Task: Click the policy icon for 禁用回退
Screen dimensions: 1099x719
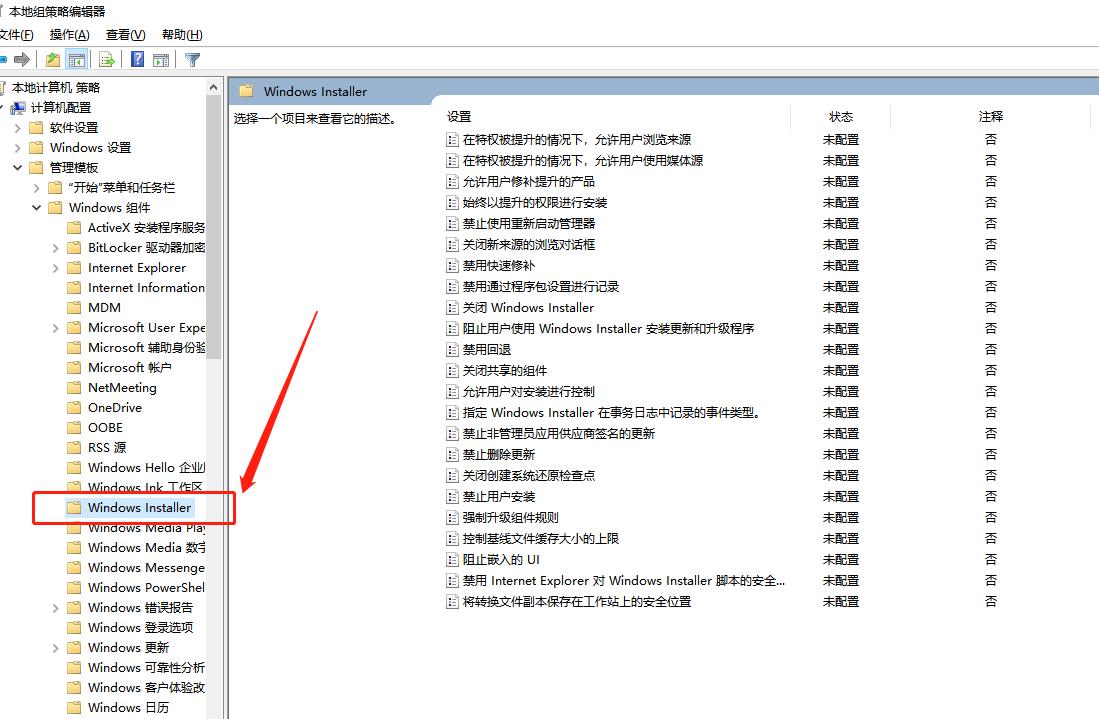Action: (x=452, y=350)
